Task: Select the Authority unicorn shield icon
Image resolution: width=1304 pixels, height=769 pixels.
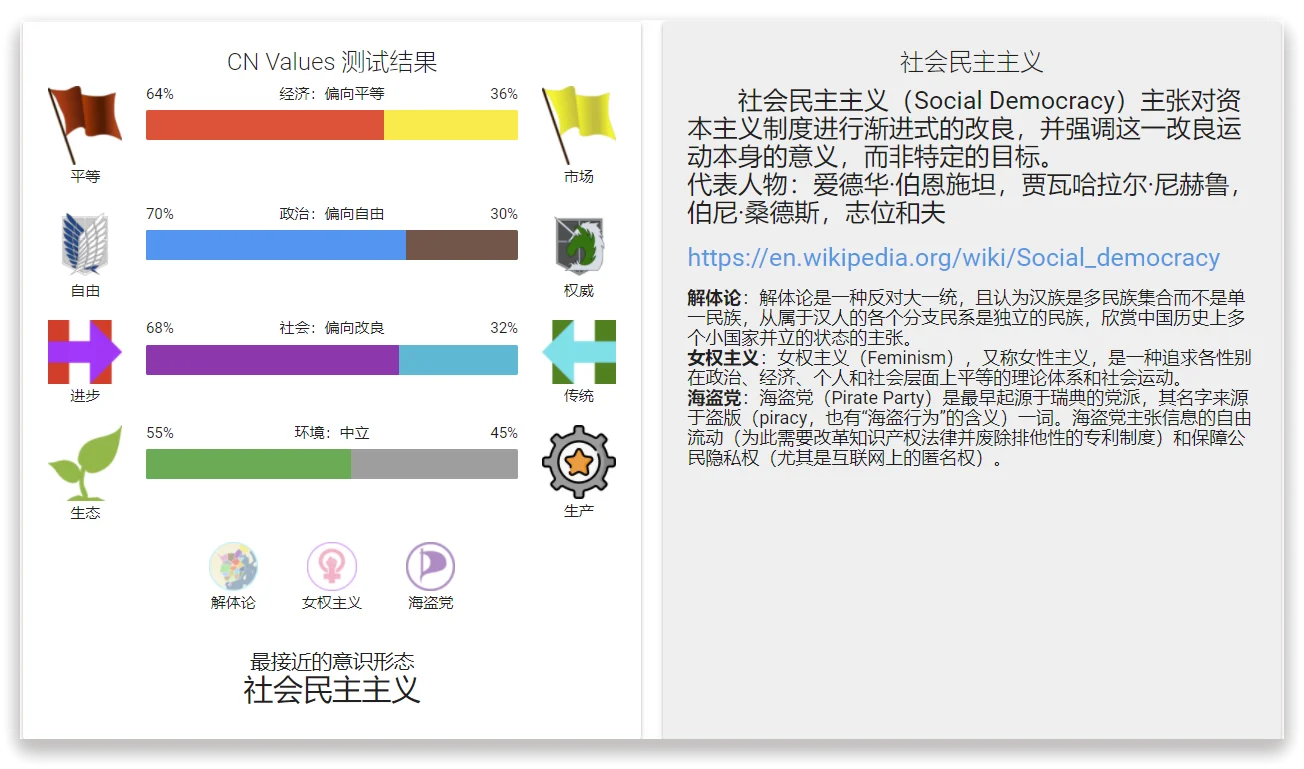Action: click(579, 245)
